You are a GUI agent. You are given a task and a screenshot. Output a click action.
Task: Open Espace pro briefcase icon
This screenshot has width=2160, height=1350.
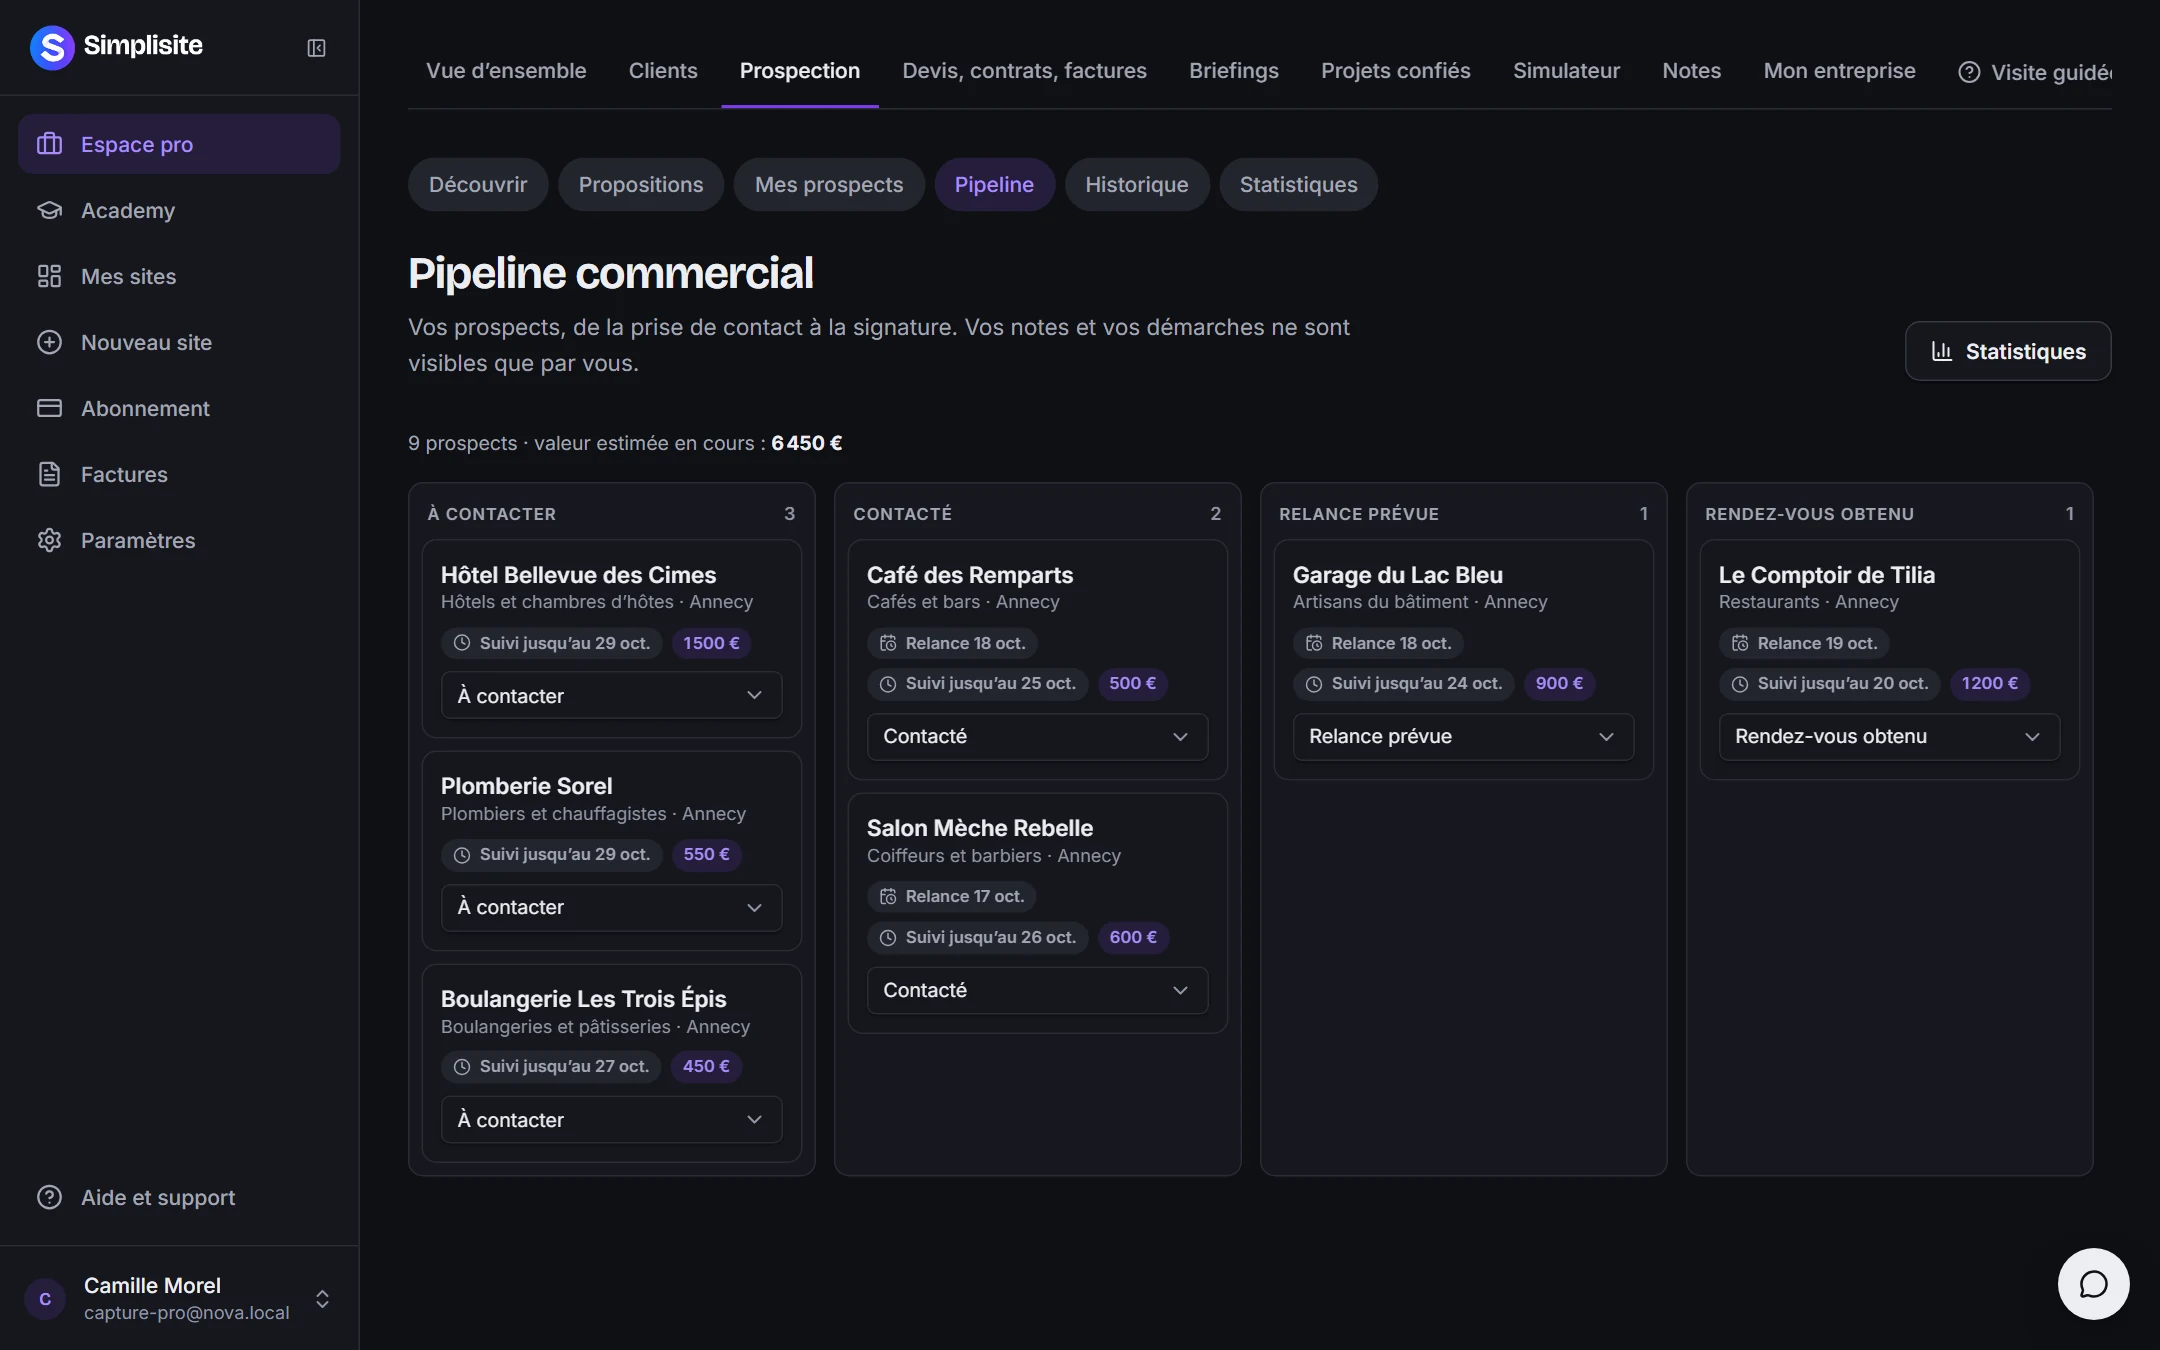(x=49, y=144)
